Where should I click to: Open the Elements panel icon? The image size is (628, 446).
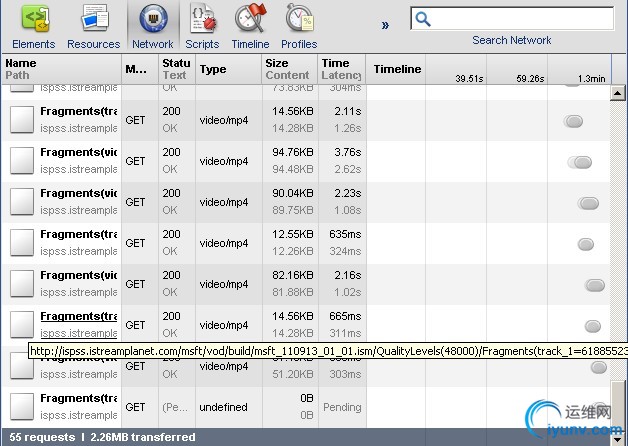(x=34, y=27)
